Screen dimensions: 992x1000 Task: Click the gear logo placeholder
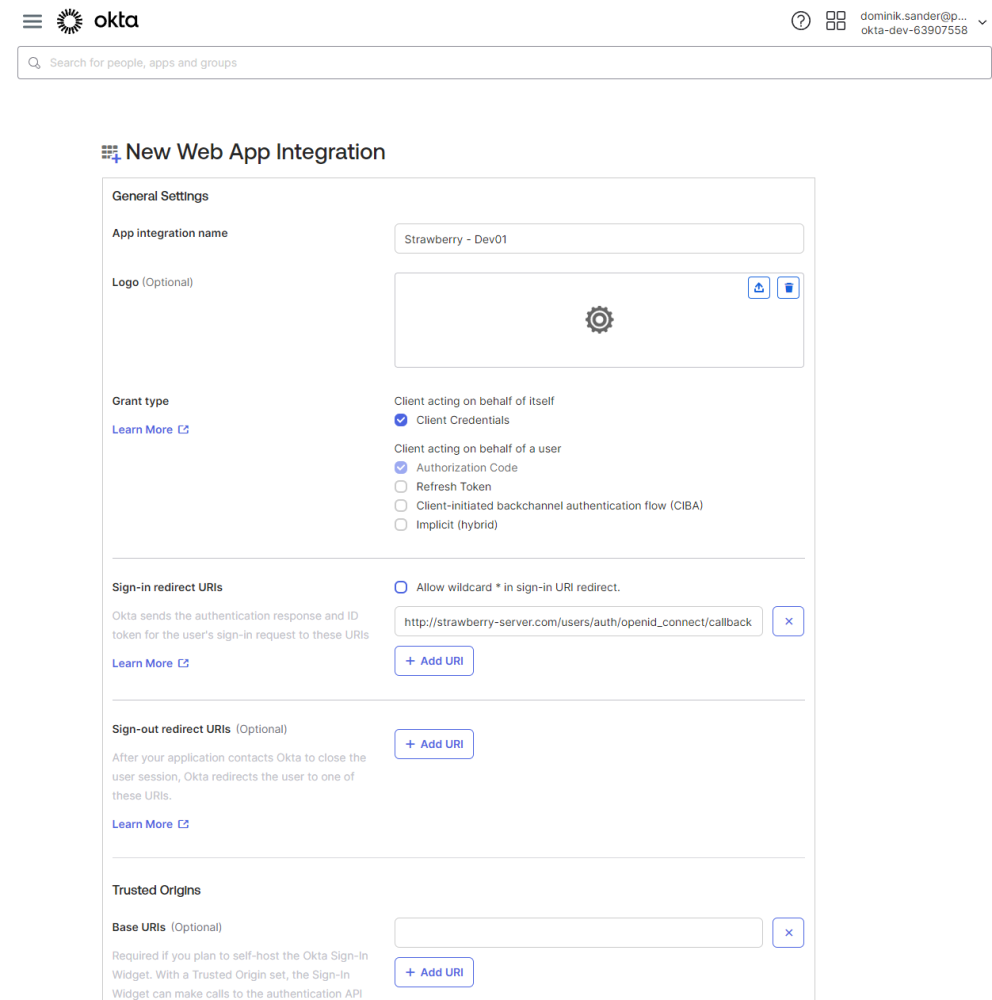599,320
